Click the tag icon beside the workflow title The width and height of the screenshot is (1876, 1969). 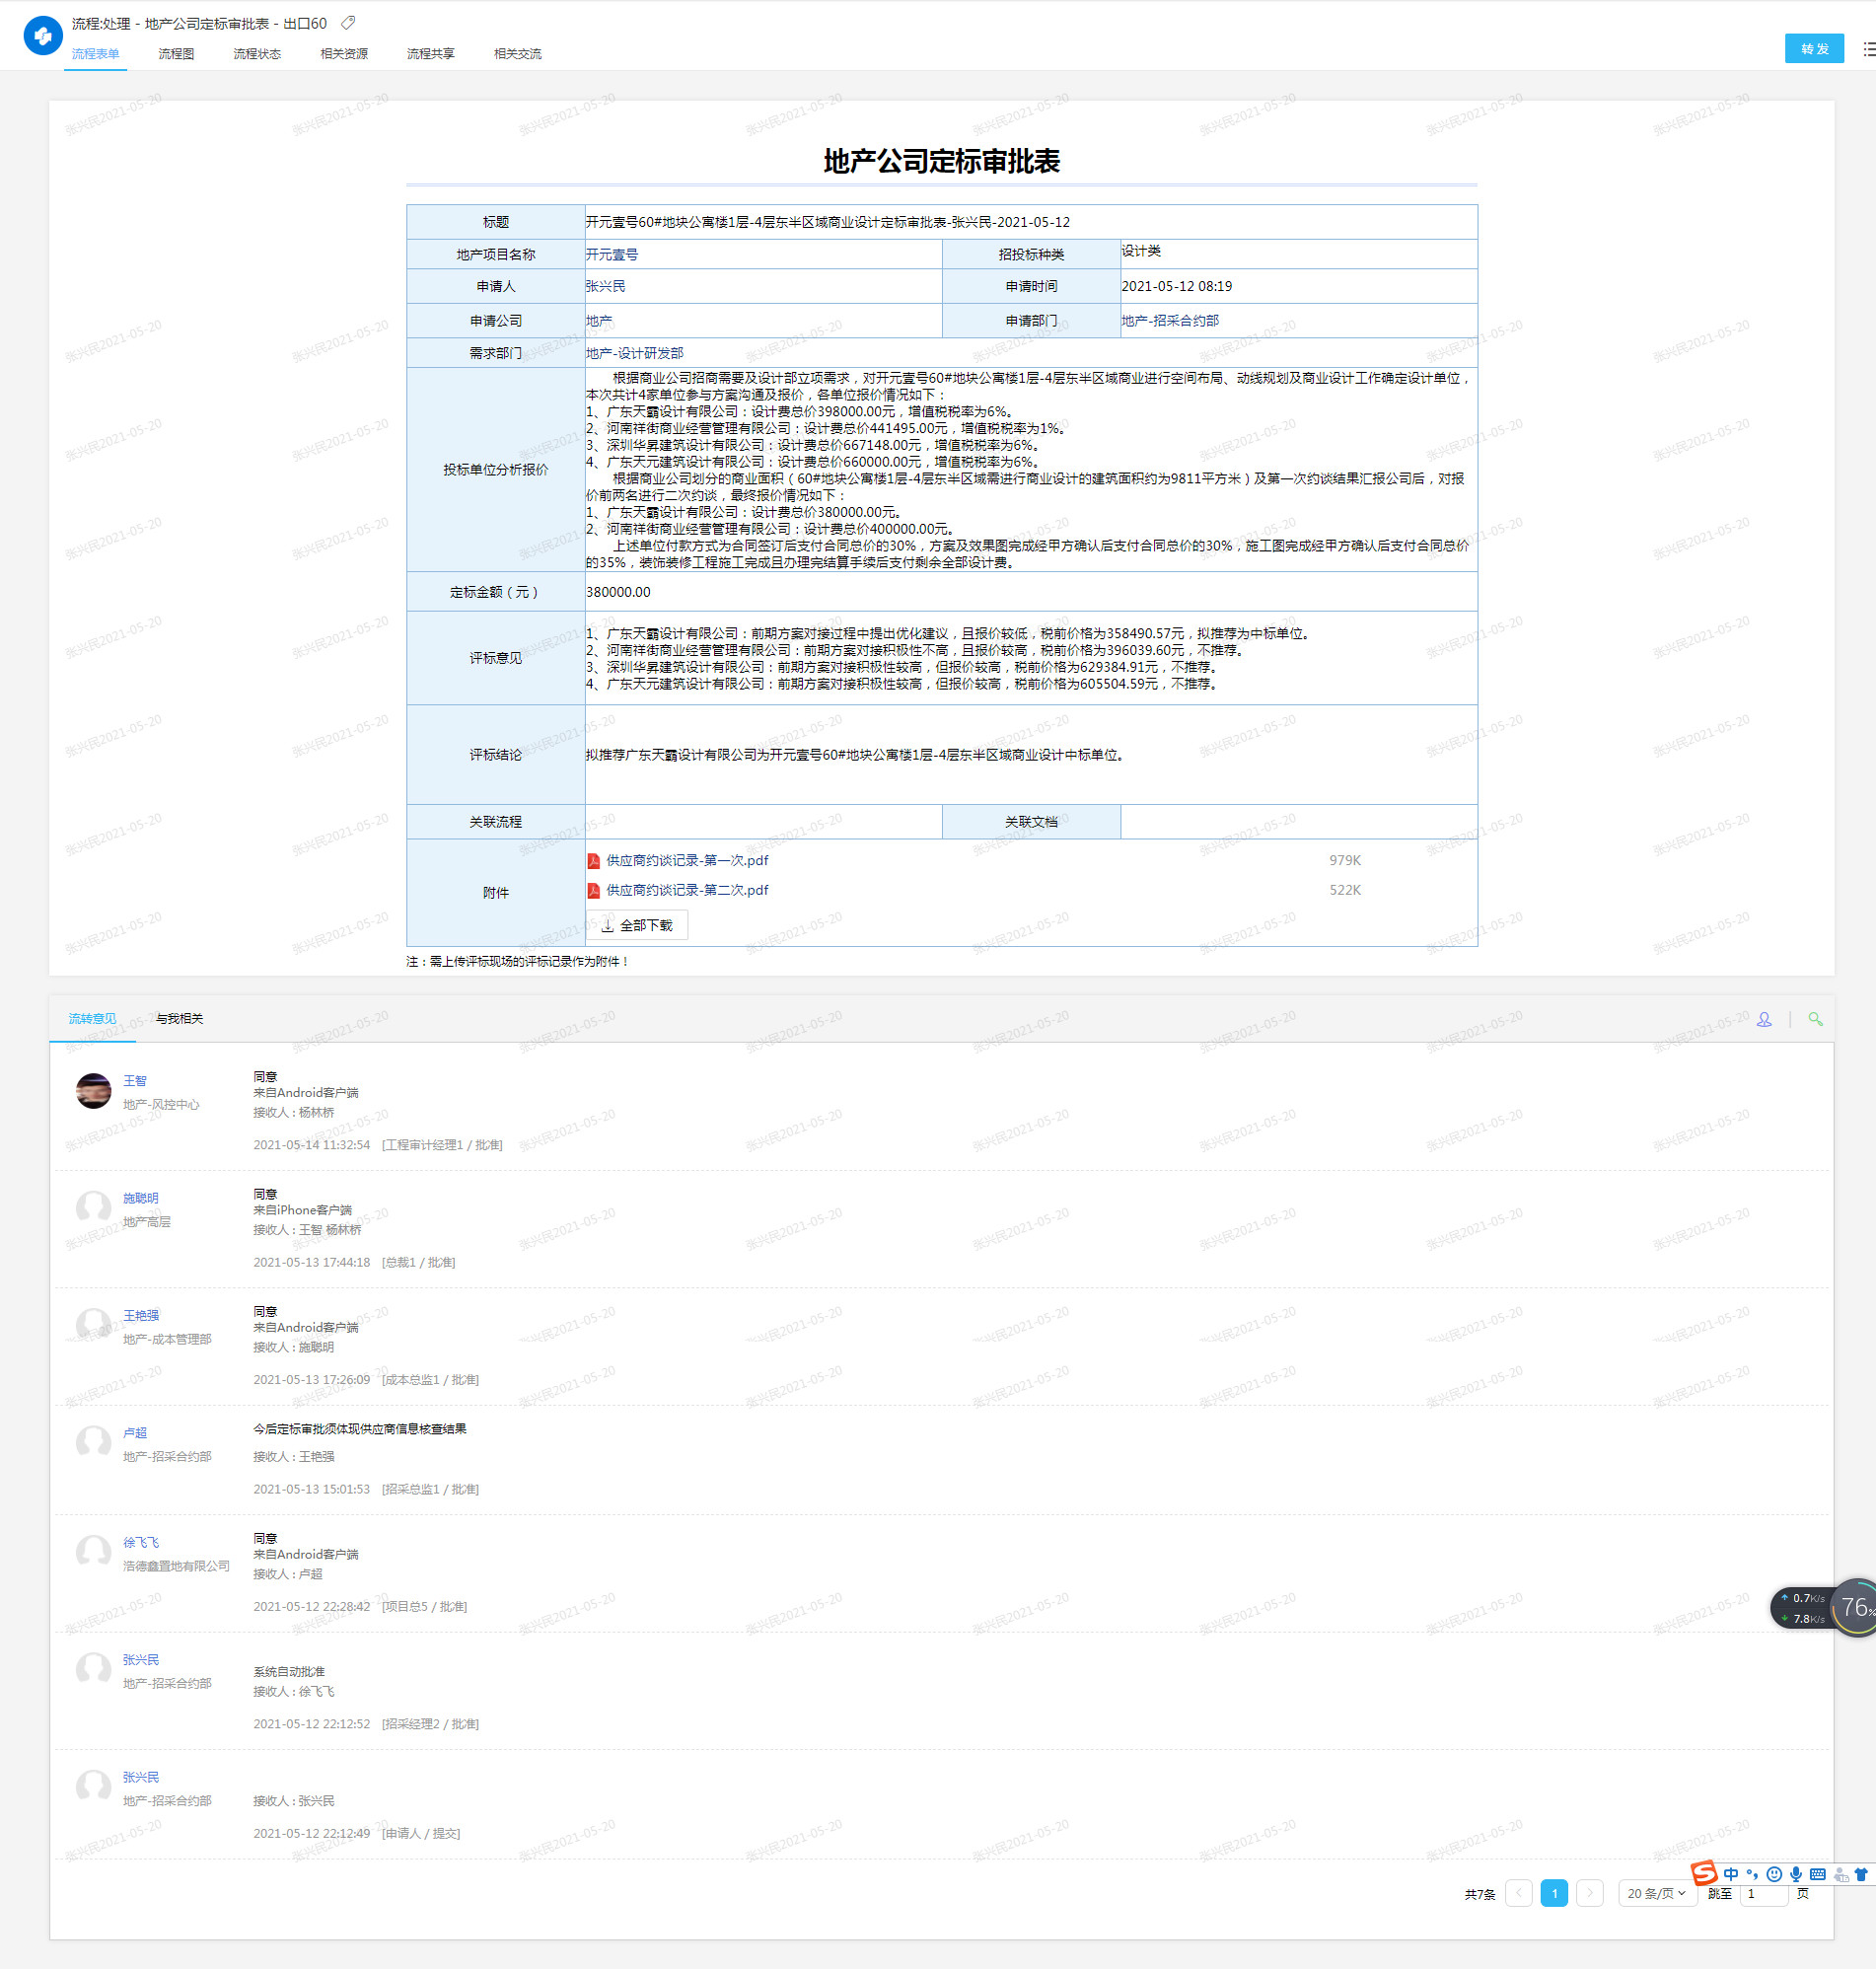coord(348,23)
